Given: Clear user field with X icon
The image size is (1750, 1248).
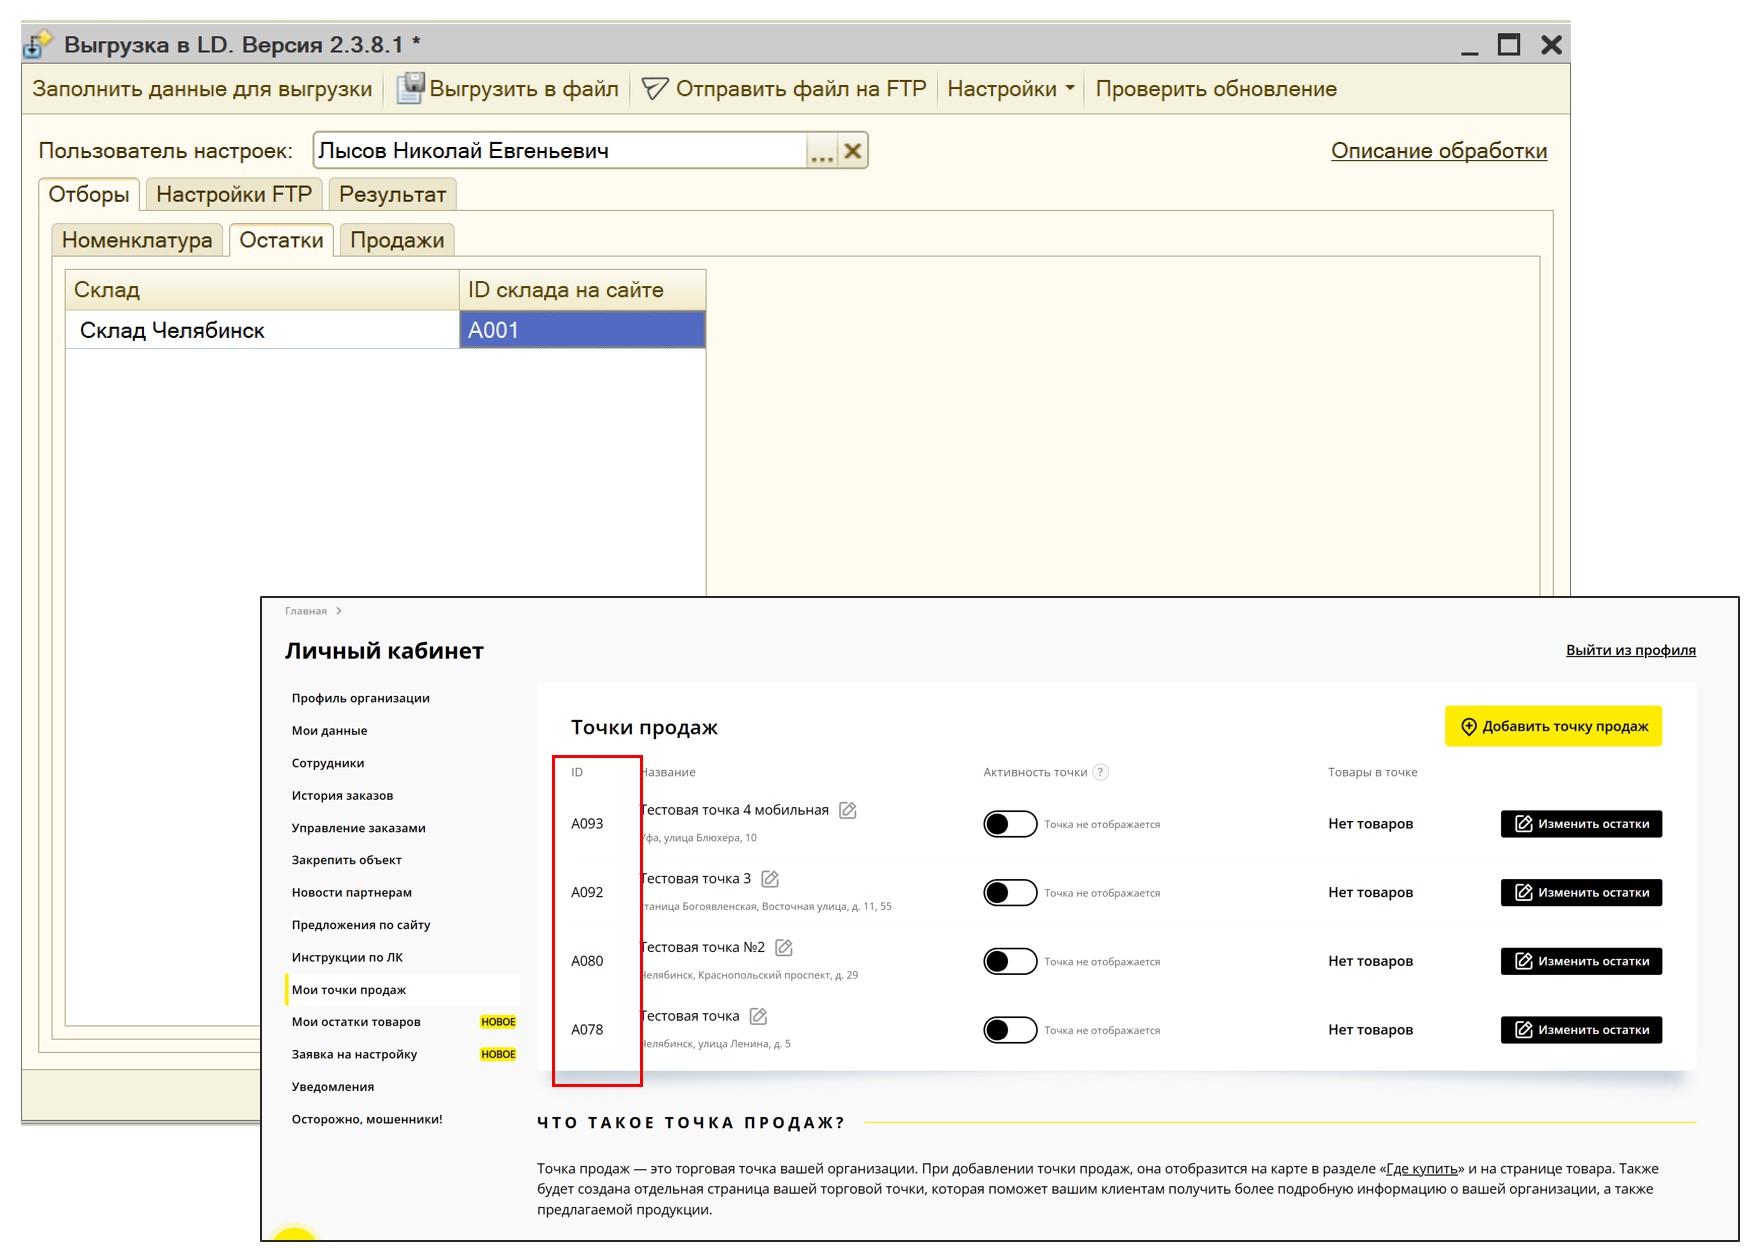Looking at the screenshot, I should (x=853, y=151).
